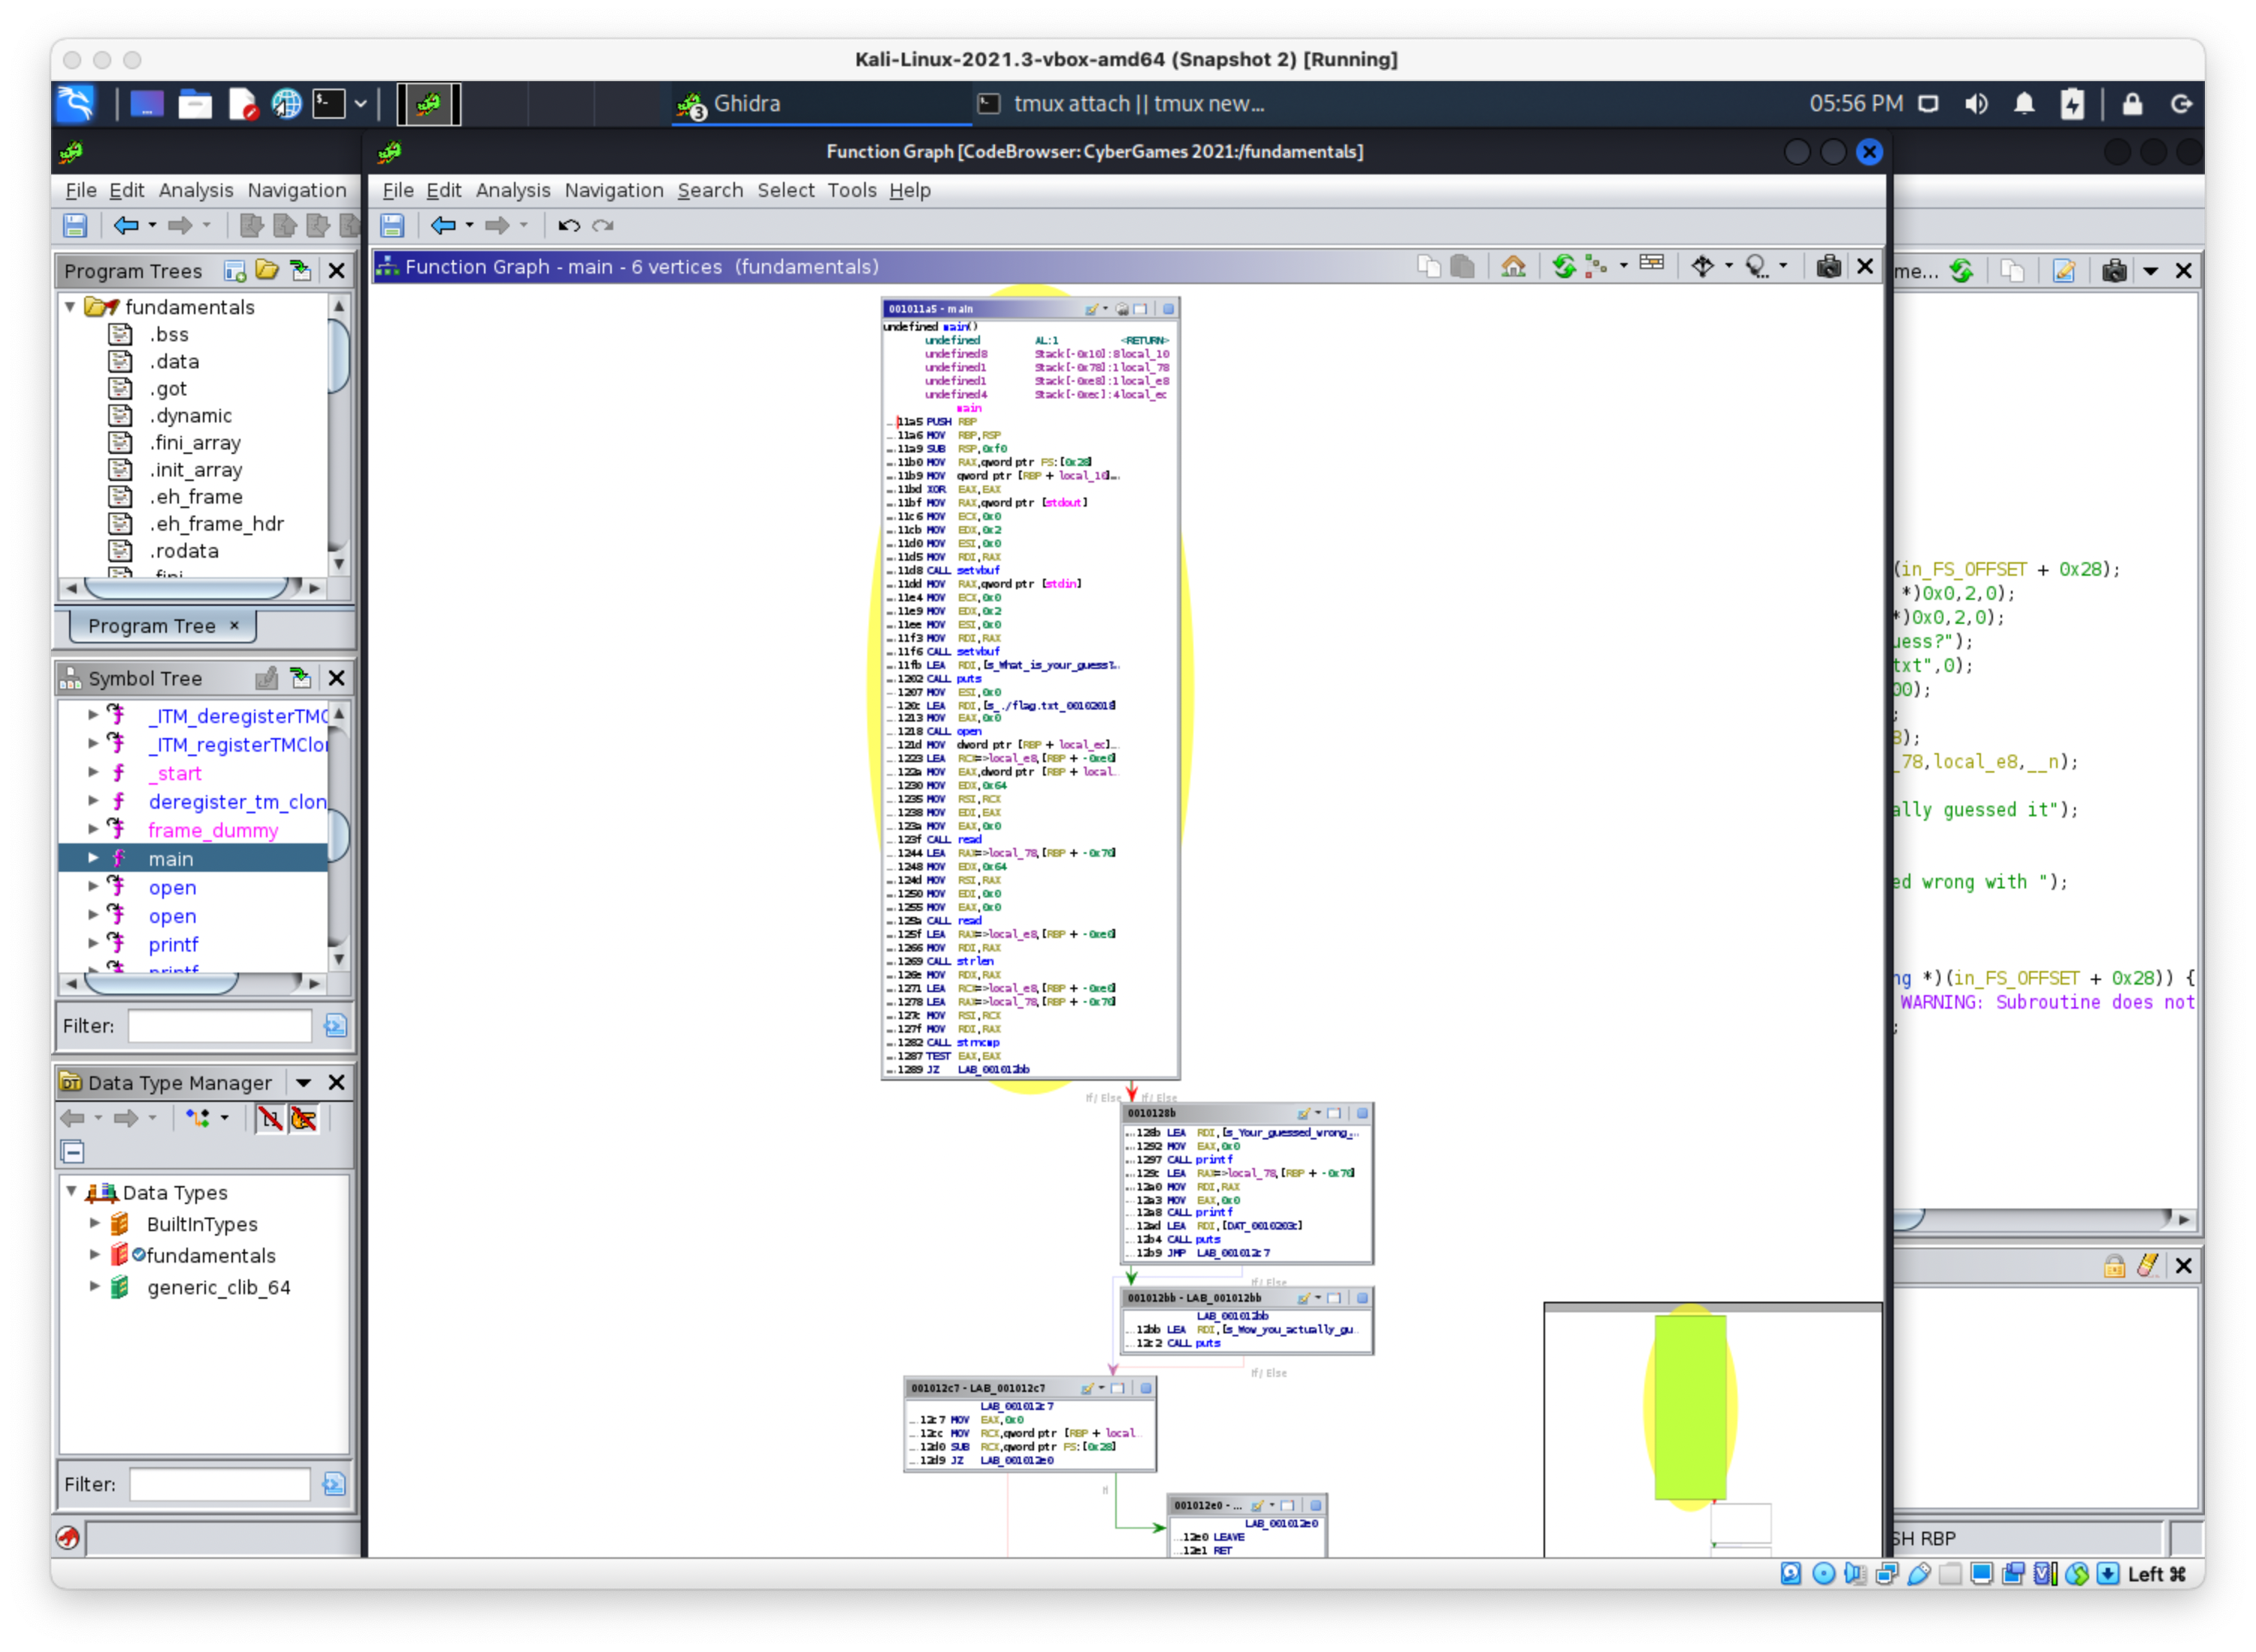Viewport: 2256px width, 1652px height.
Task: Click the forward navigation arrow in Function Graph
Action: point(497,226)
